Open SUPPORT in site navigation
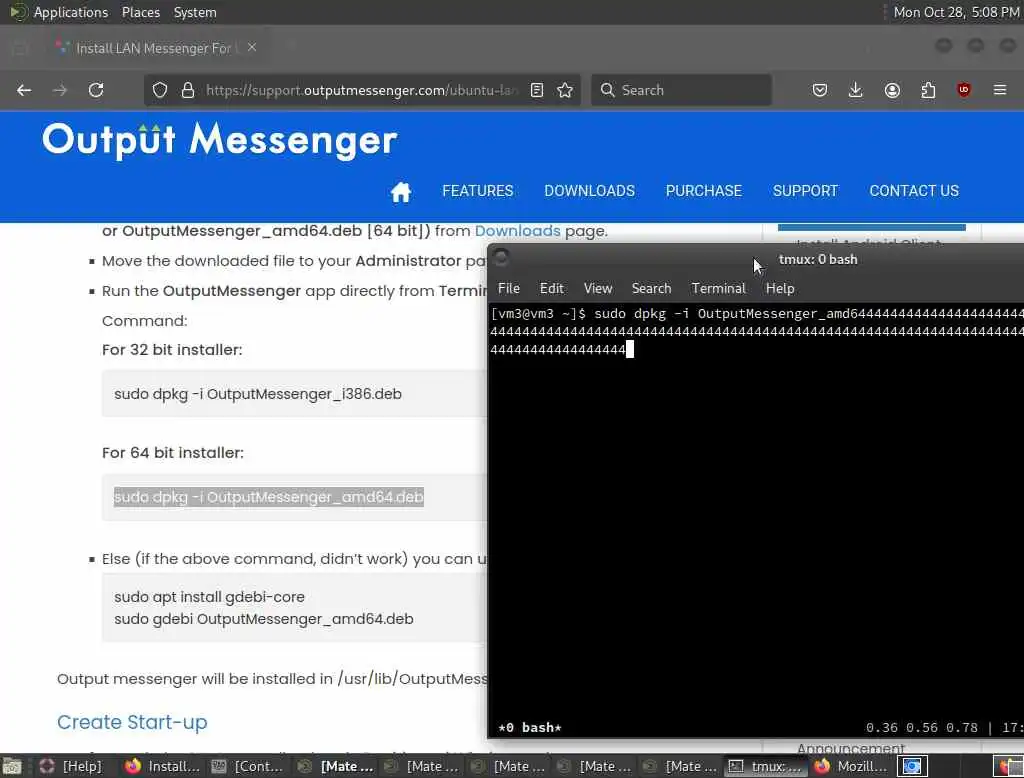Viewport: 1024px width, 778px height. point(805,191)
